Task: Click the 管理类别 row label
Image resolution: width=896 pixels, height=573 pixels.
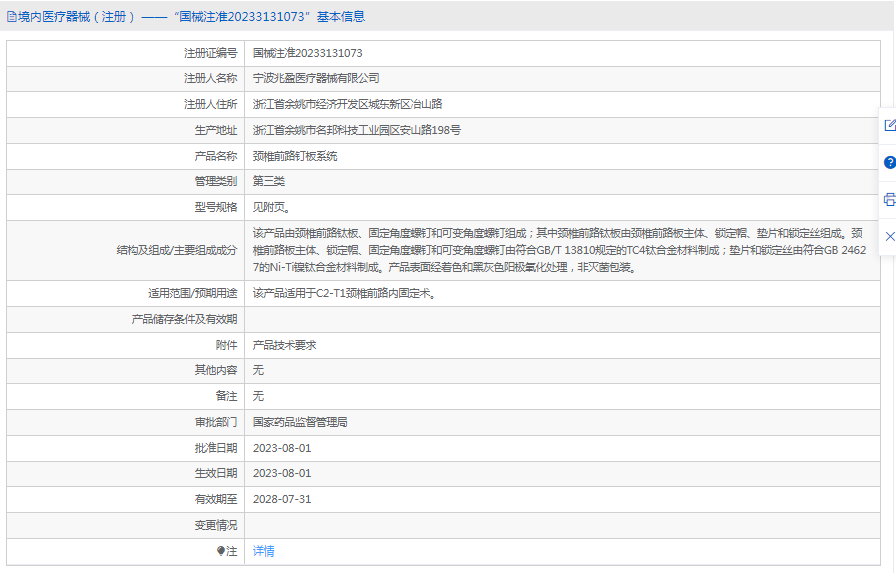Action: [x=215, y=181]
